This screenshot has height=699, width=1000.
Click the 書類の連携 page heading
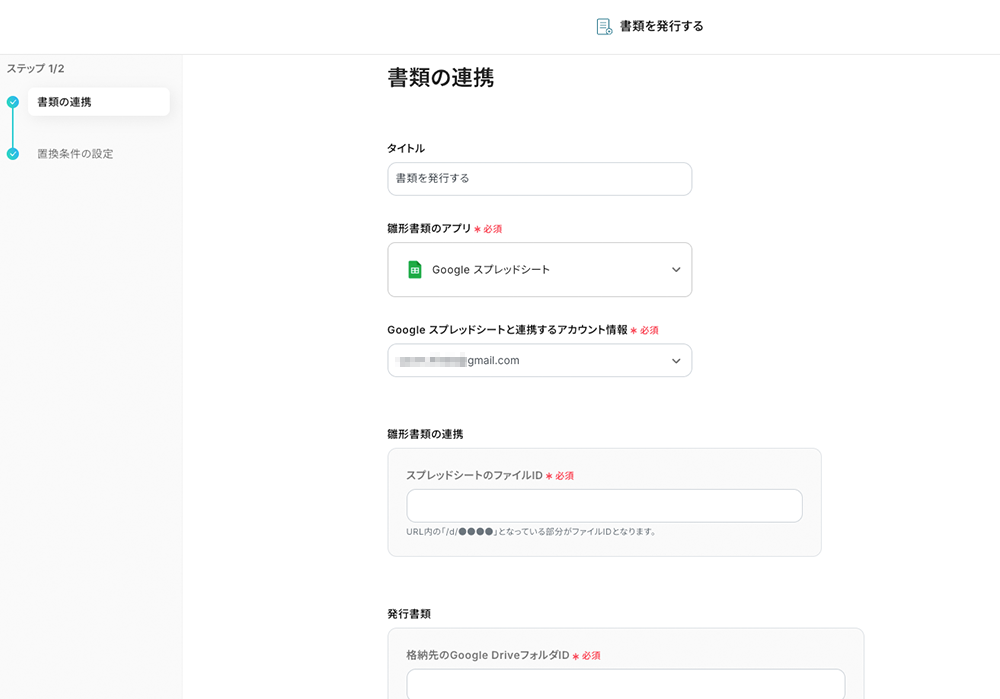click(441, 78)
